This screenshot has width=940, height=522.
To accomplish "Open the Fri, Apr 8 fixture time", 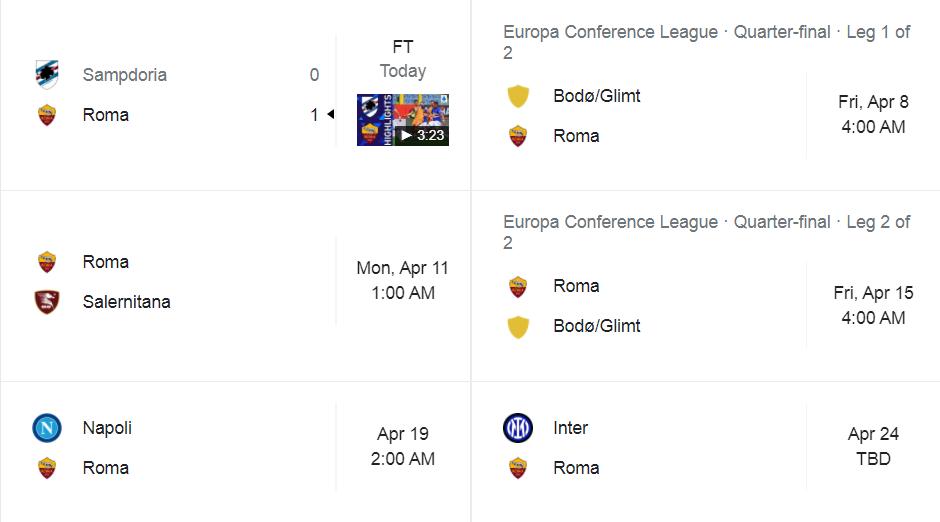I will pyautogui.click(x=873, y=114).
